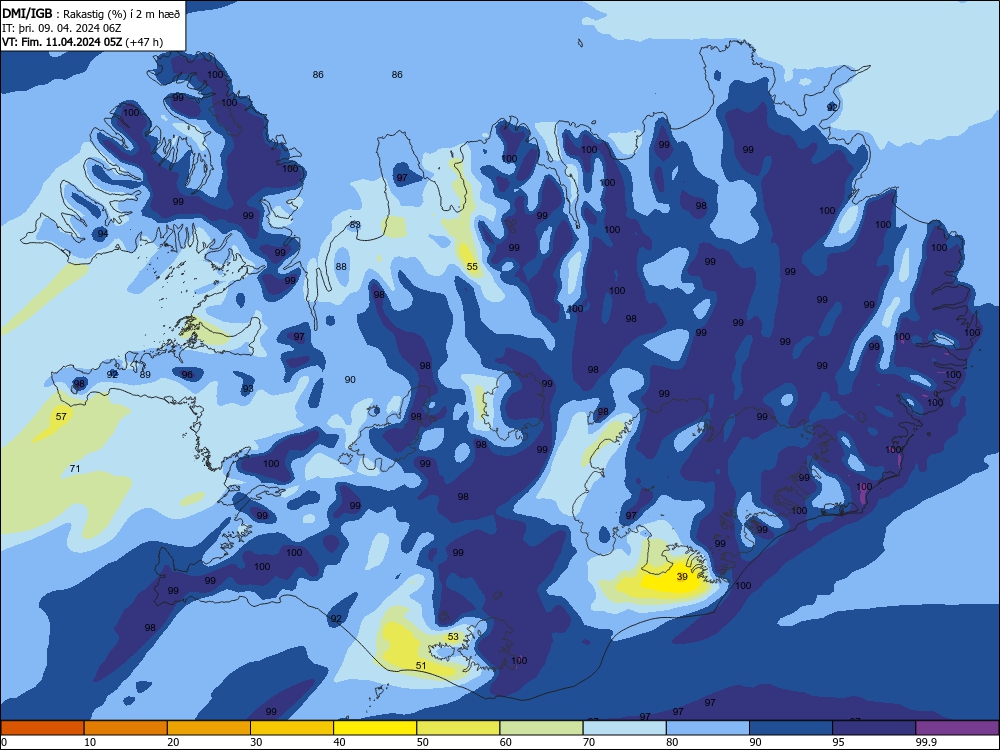1000x750 pixels.
Task: Click the humidity value 93 on the map
Action: pyautogui.click(x=248, y=388)
